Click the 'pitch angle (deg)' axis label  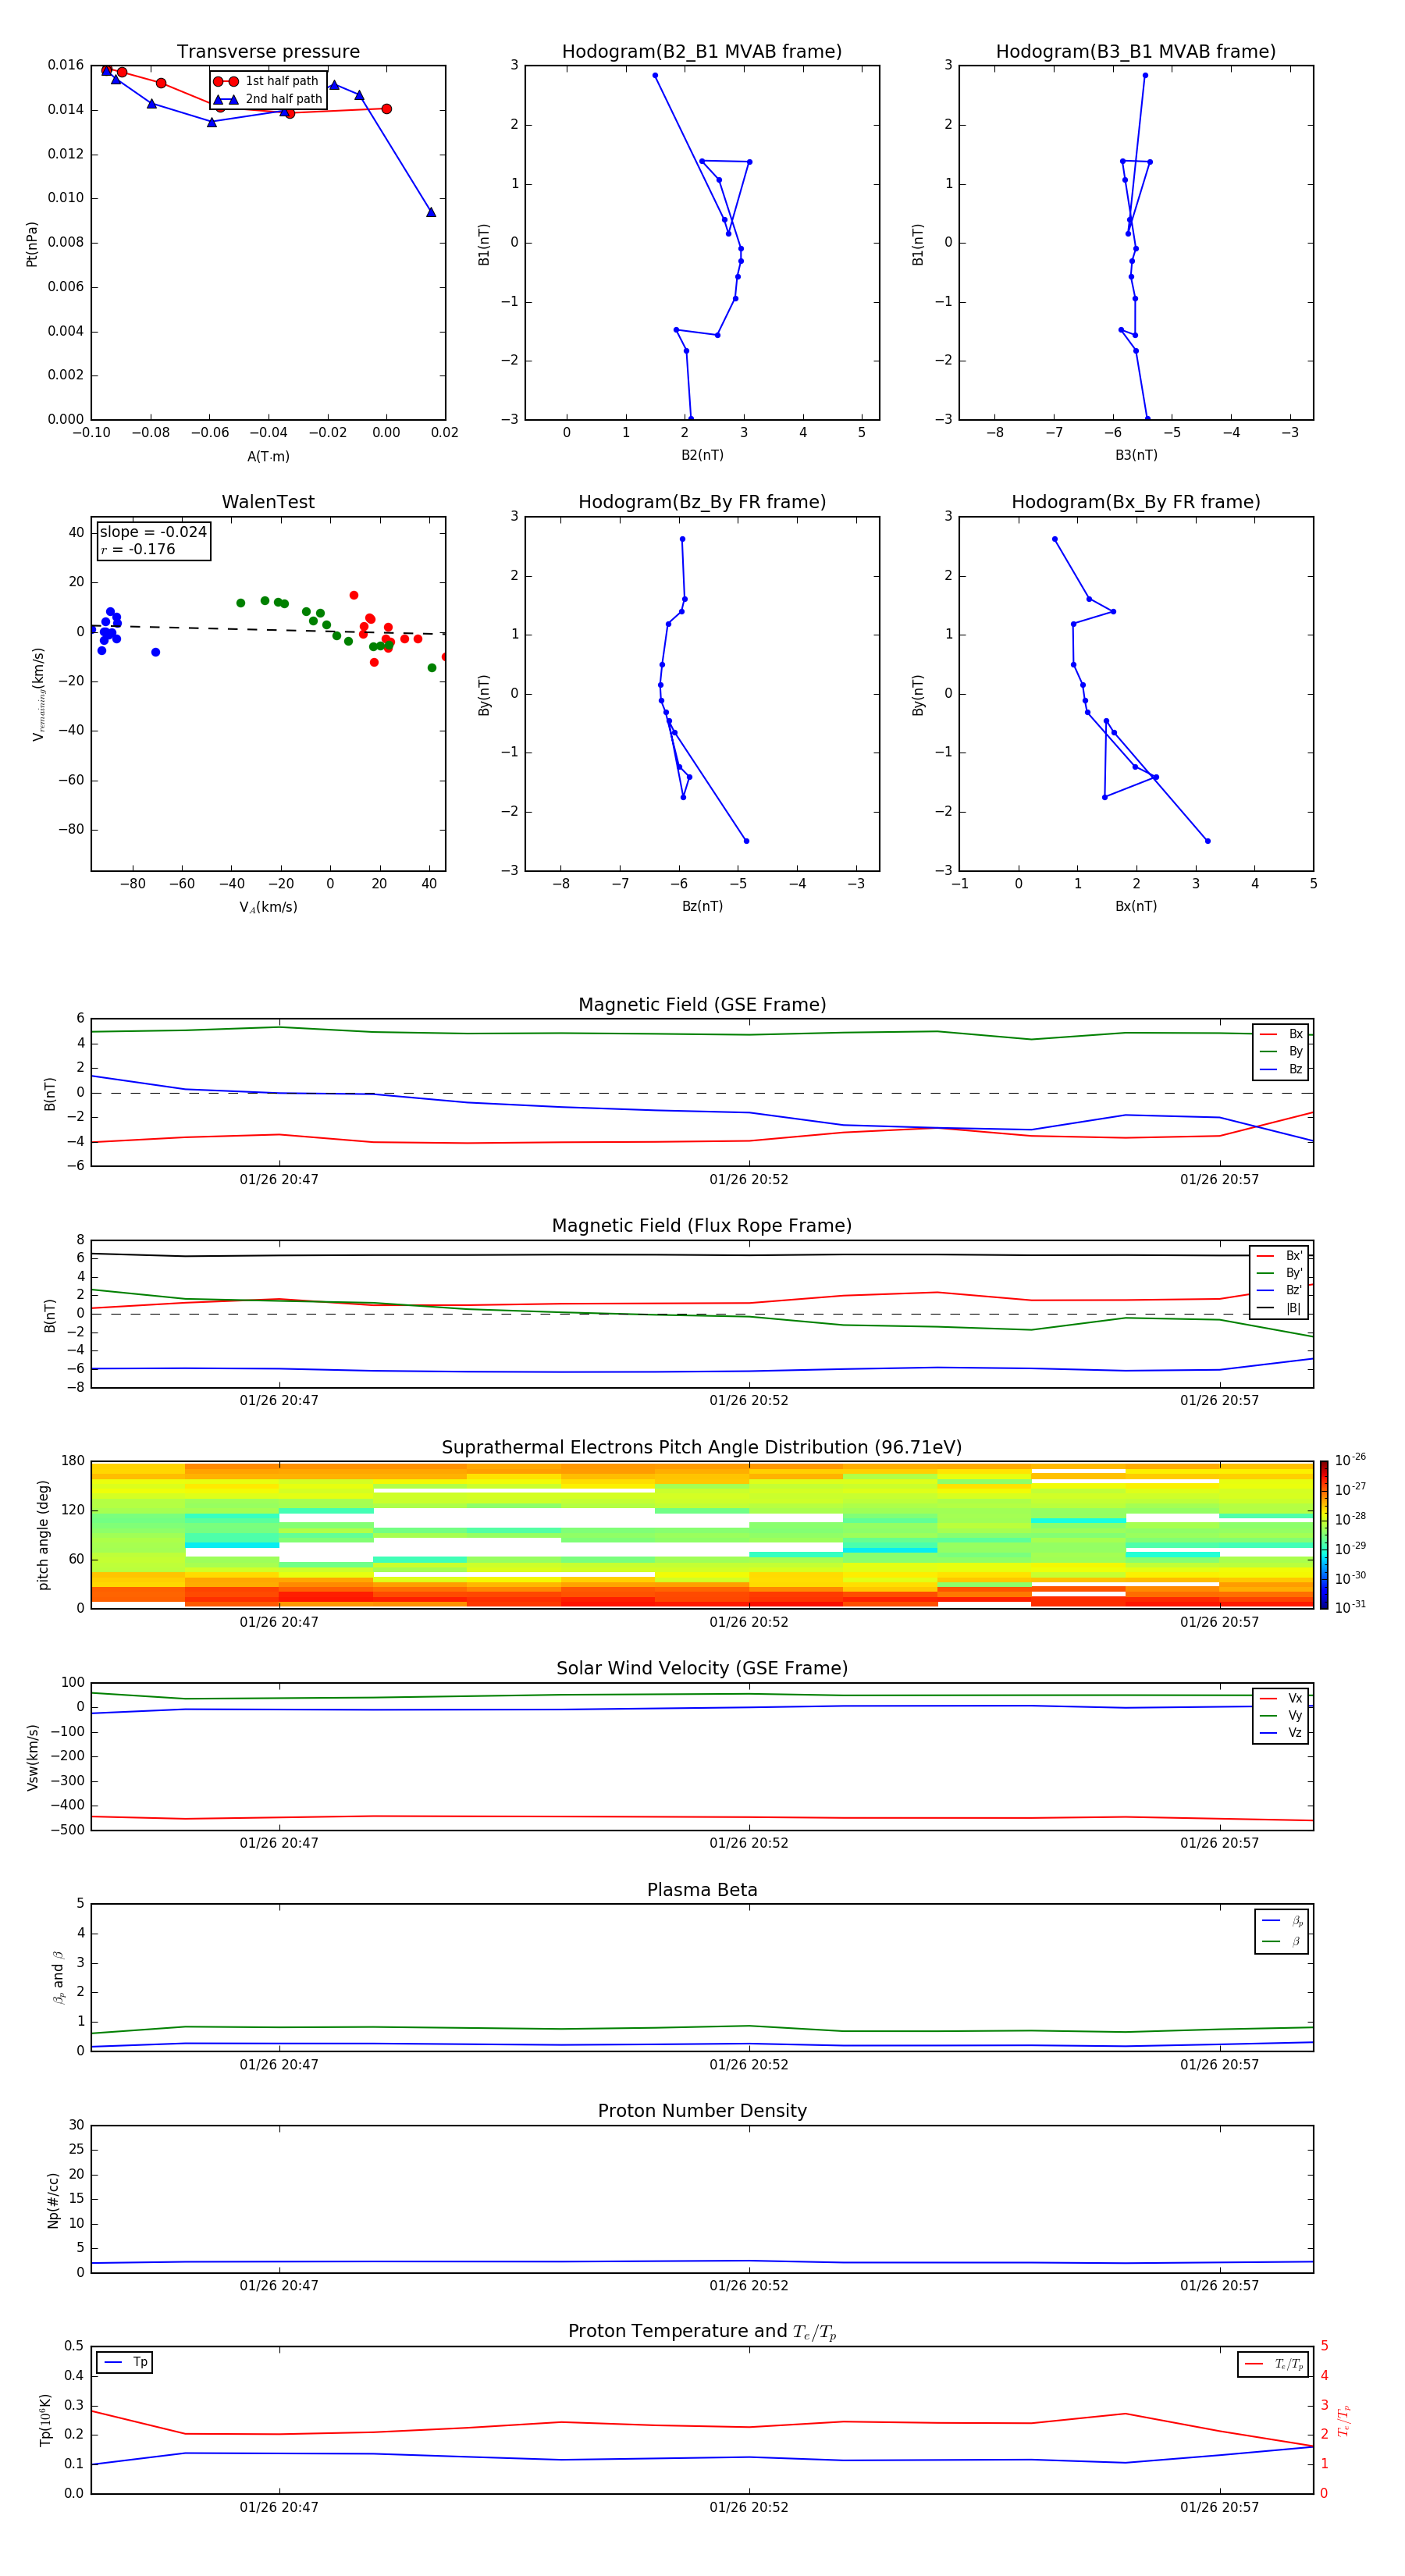click(x=43, y=1535)
